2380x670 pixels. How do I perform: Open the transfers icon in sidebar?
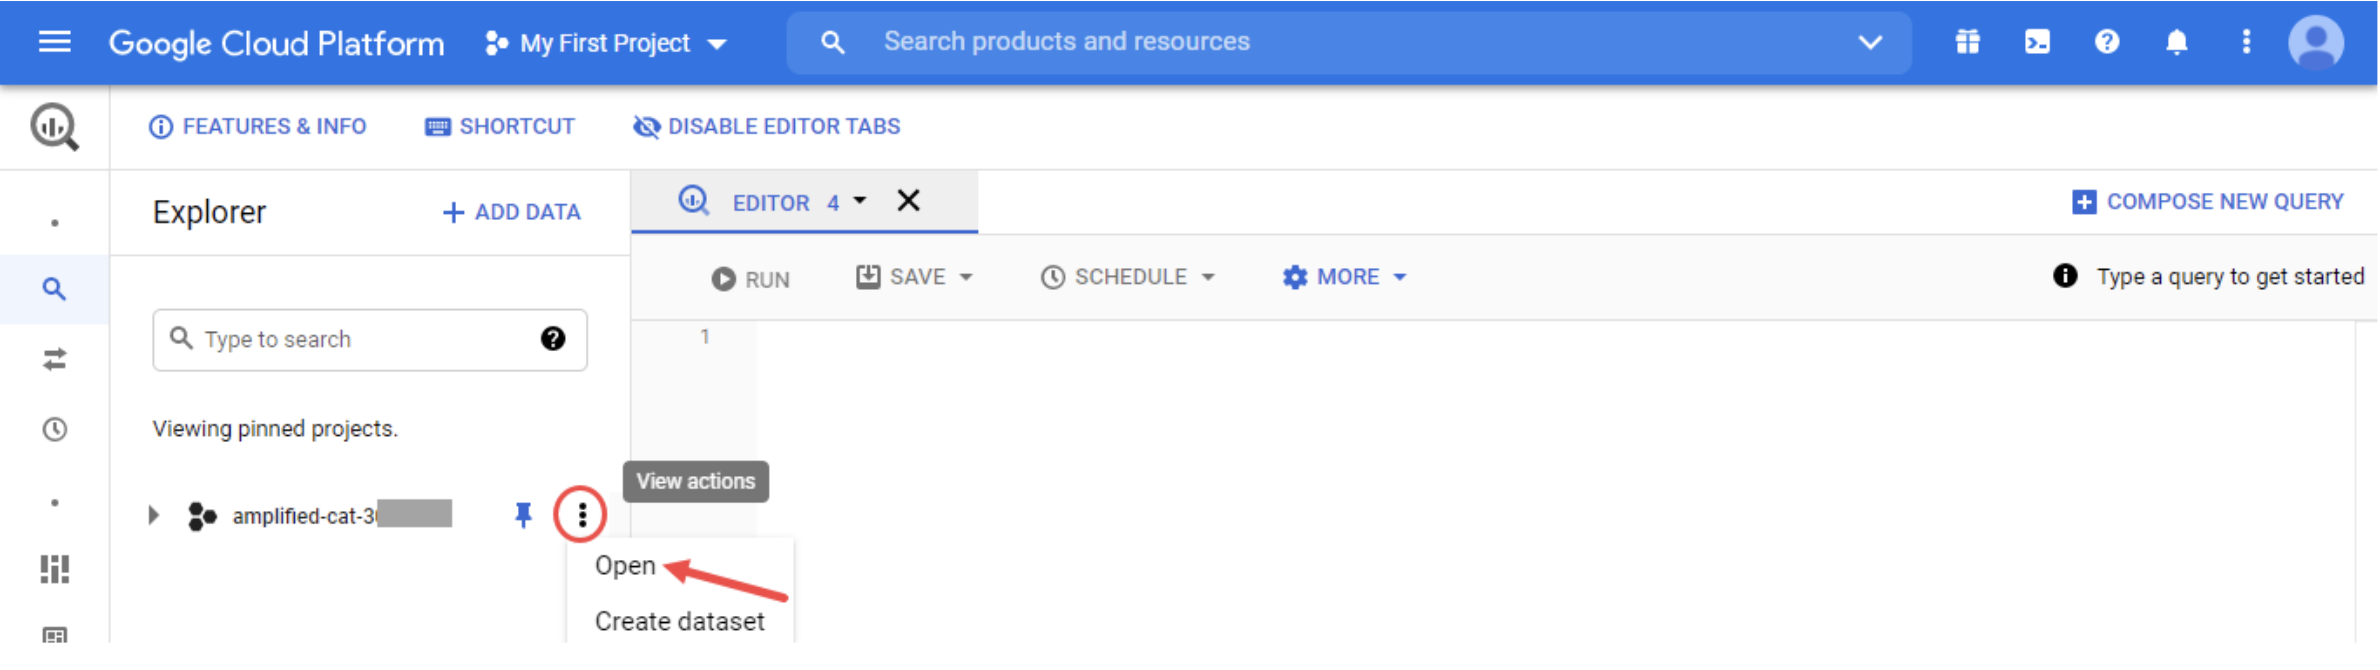pyautogui.click(x=55, y=359)
